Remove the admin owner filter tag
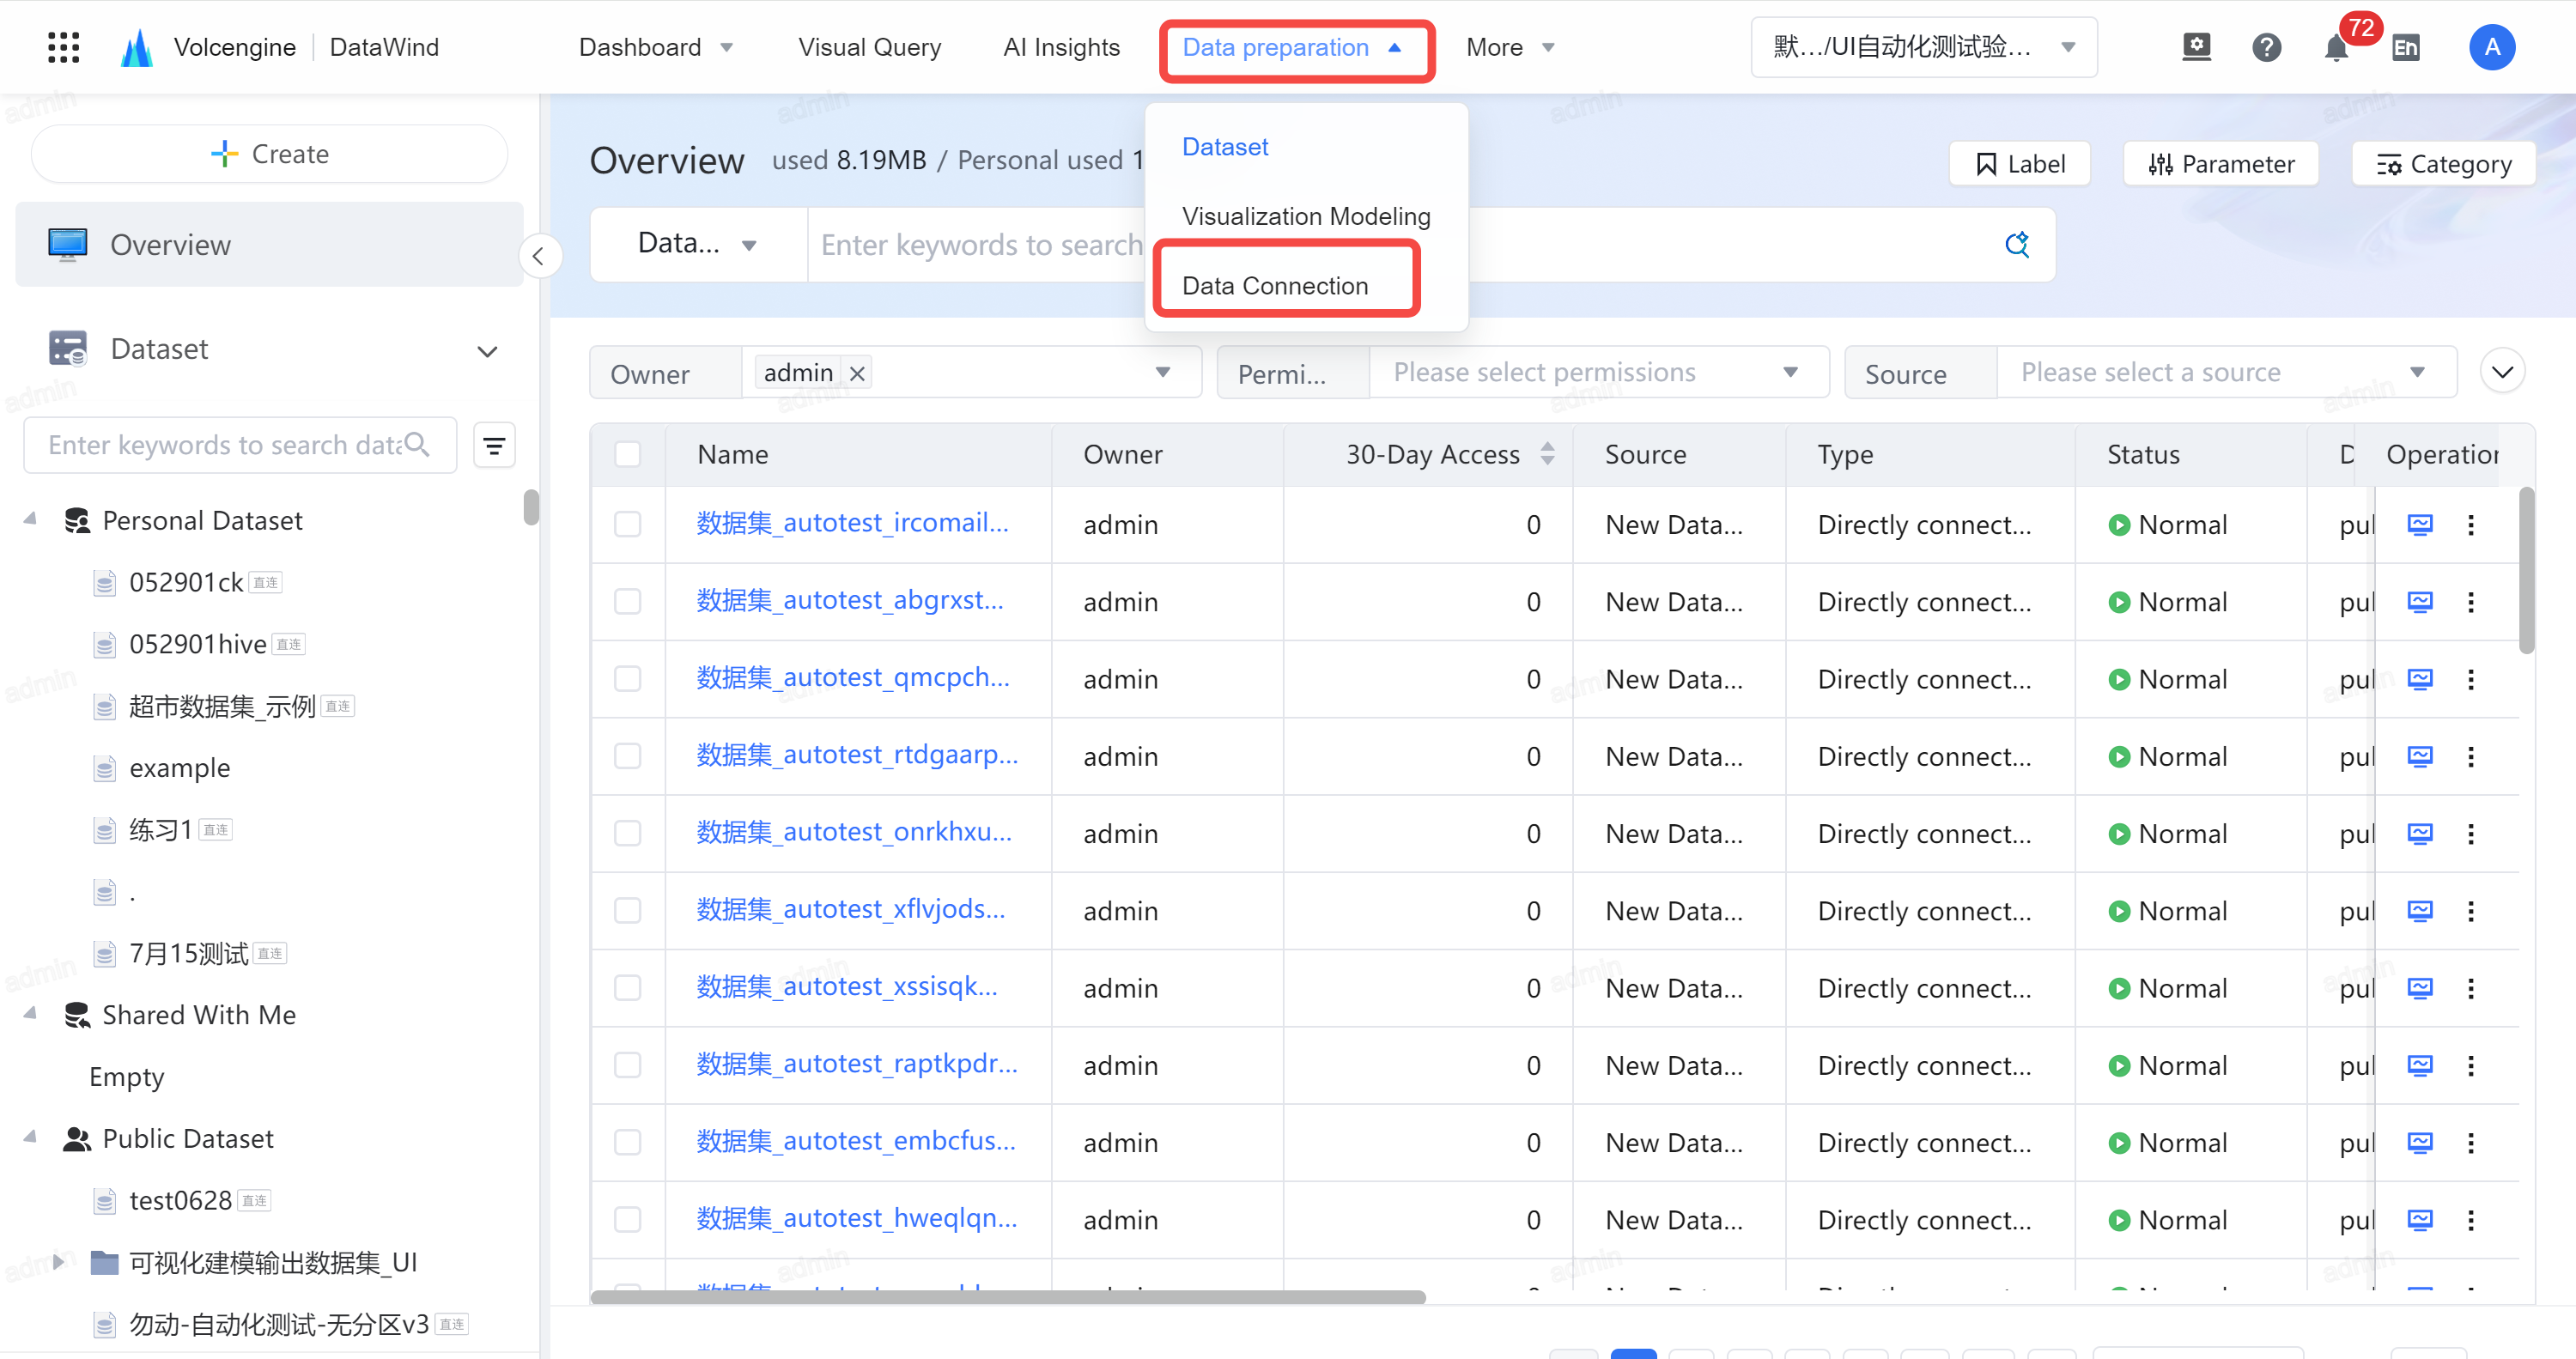This screenshot has width=2576, height=1359. coord(857,373)
